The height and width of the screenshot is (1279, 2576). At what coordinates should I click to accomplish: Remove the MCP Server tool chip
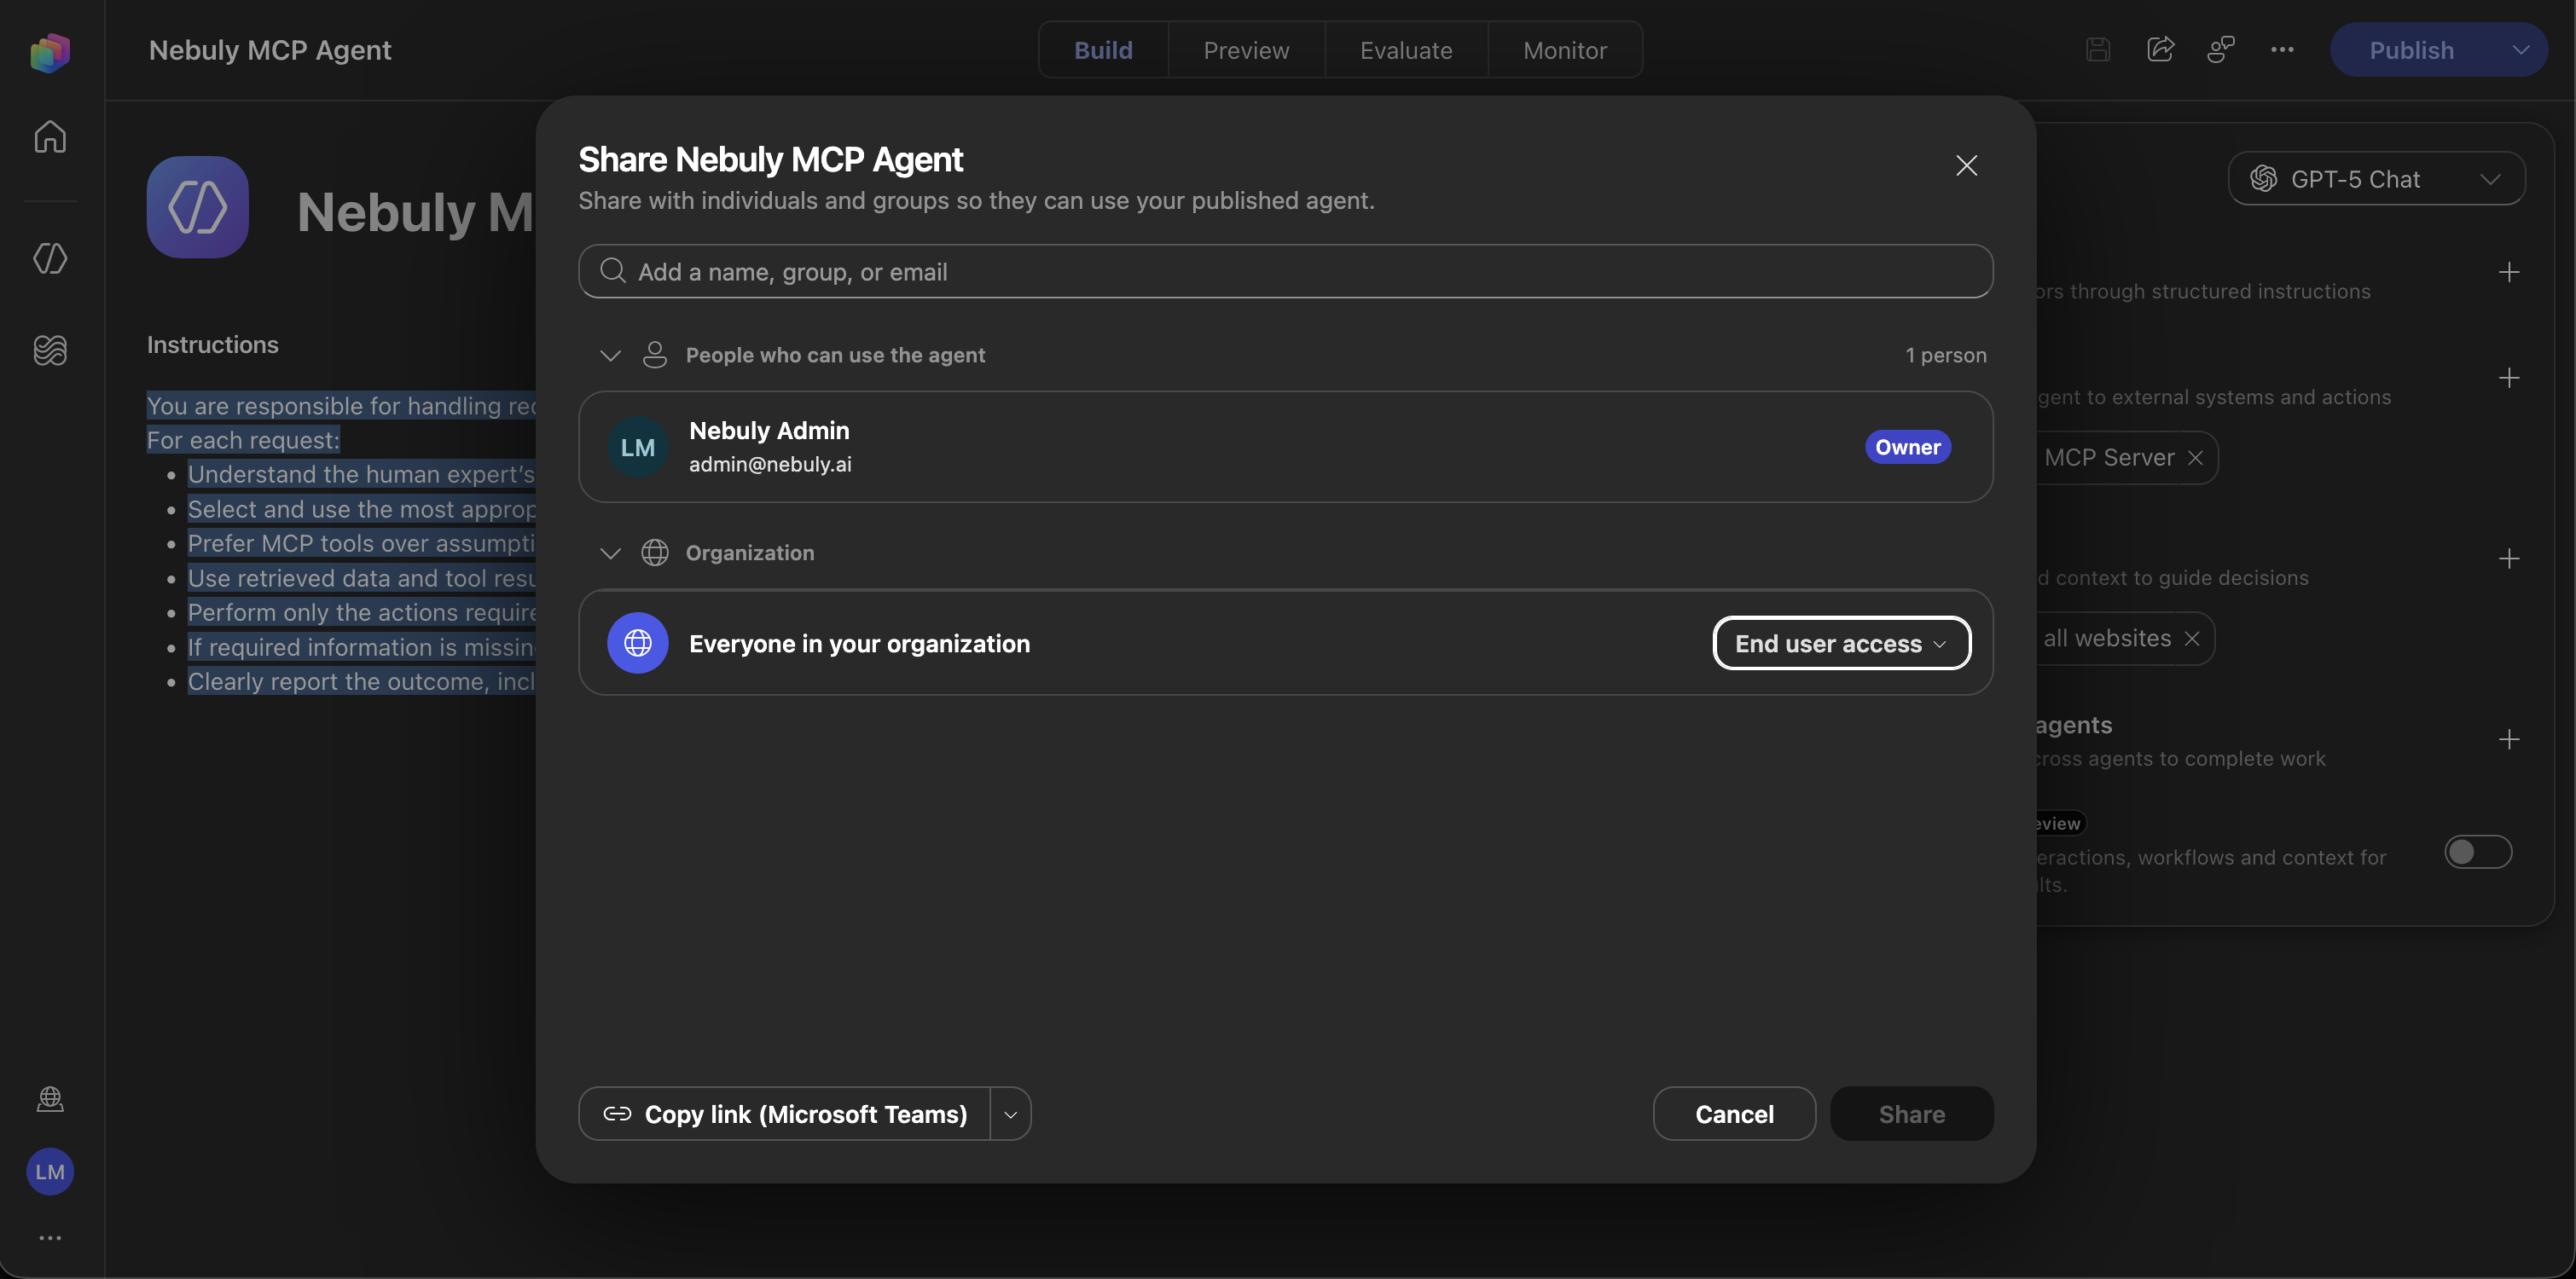pyautogui.click(x=2195, y=458)
